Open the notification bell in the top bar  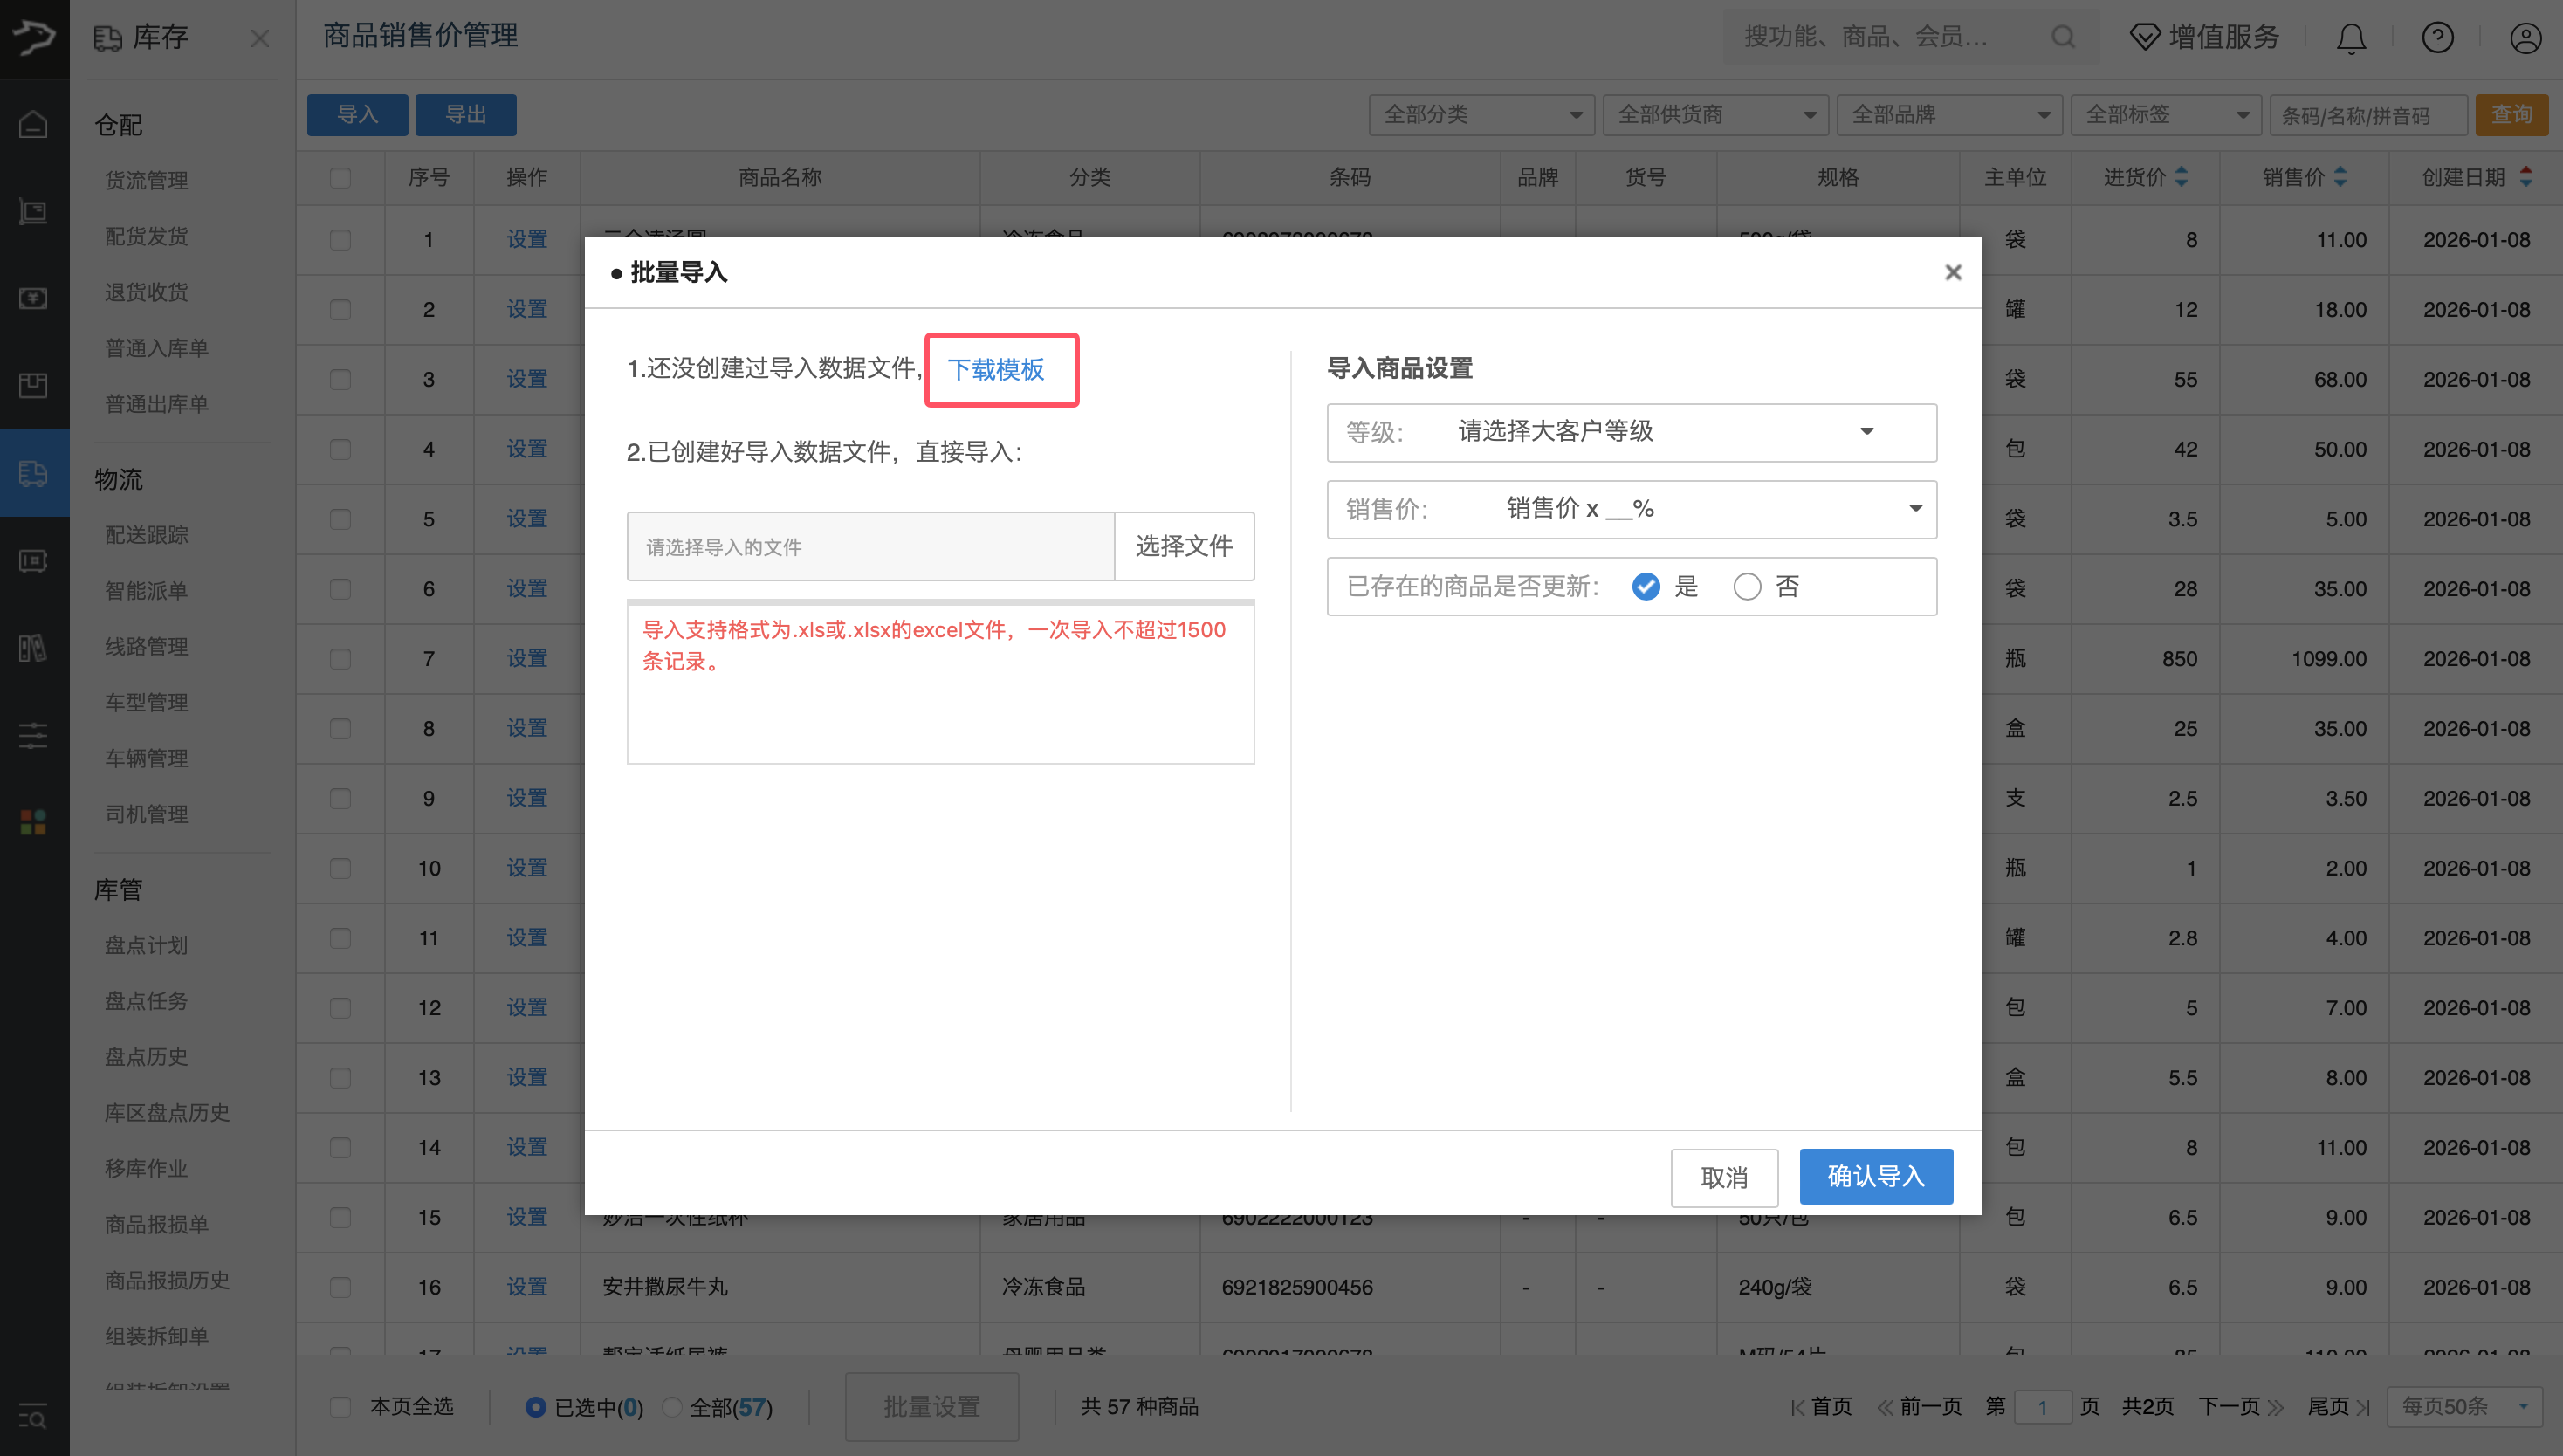pos(2350,37)
